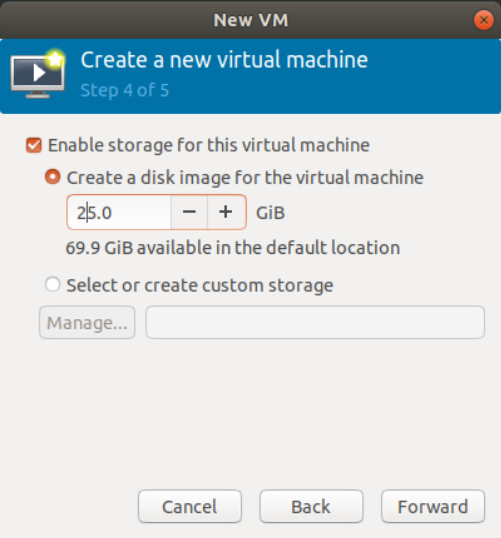Click the New VM title bar
This screenshot has height=538, width=501.
(250, 20)
